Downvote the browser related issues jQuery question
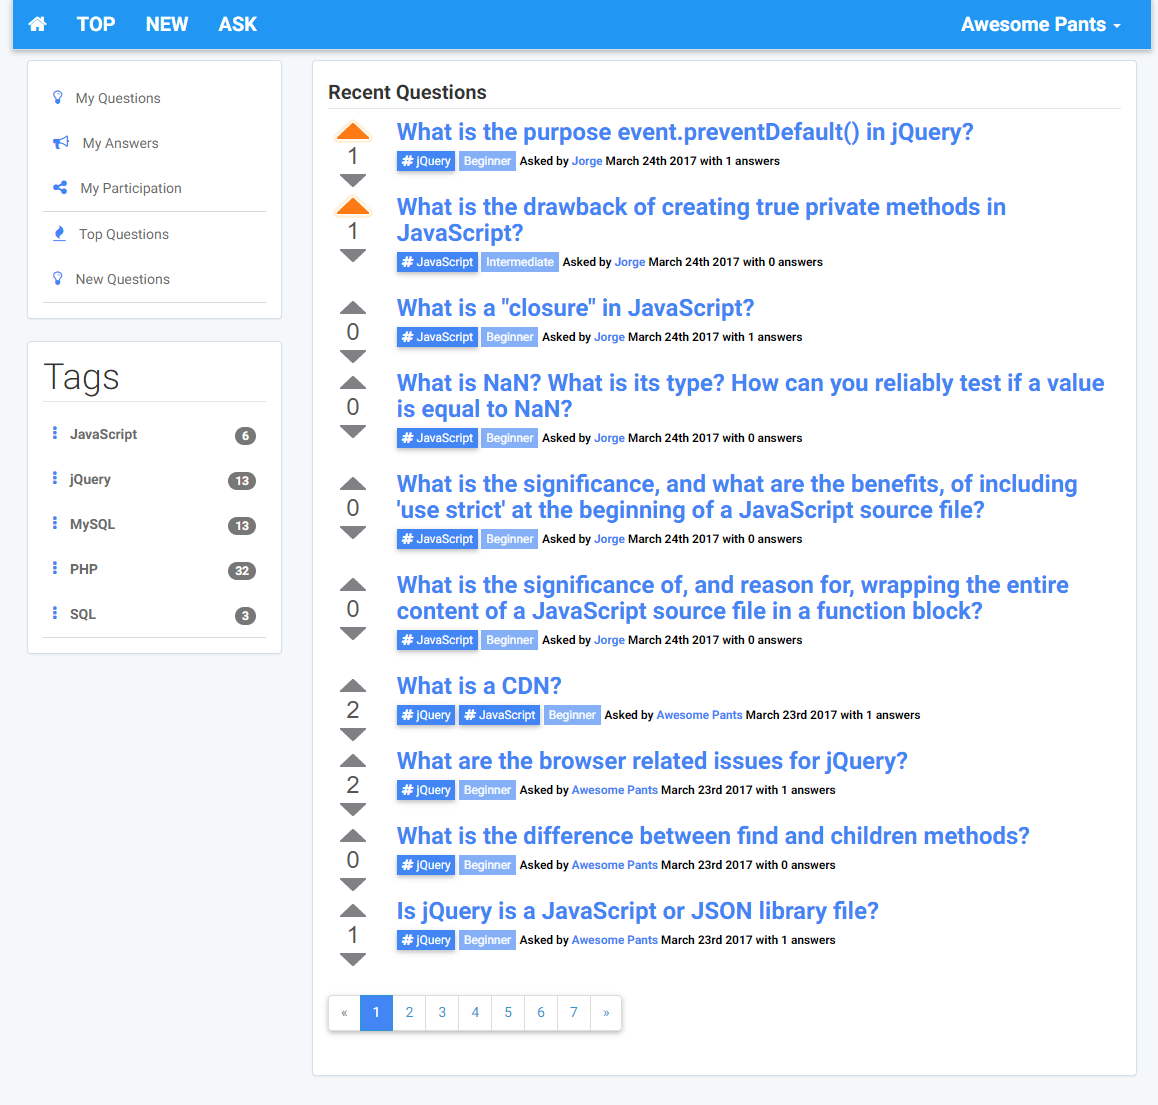This screenshot has height=1105, width=1158. 353,810
